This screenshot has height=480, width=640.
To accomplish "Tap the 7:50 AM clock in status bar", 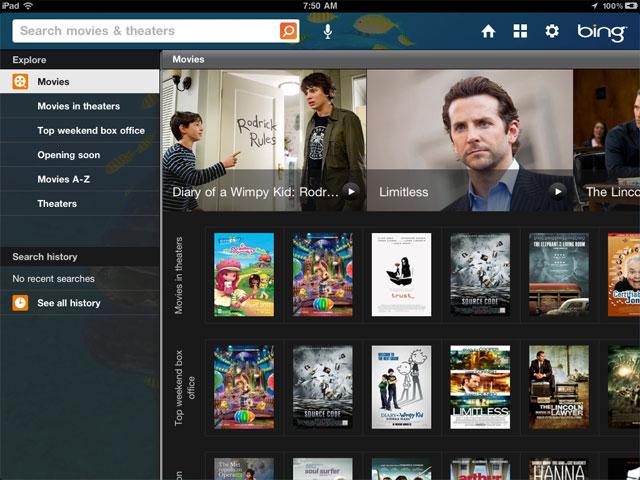I will [x=320, y=6].
